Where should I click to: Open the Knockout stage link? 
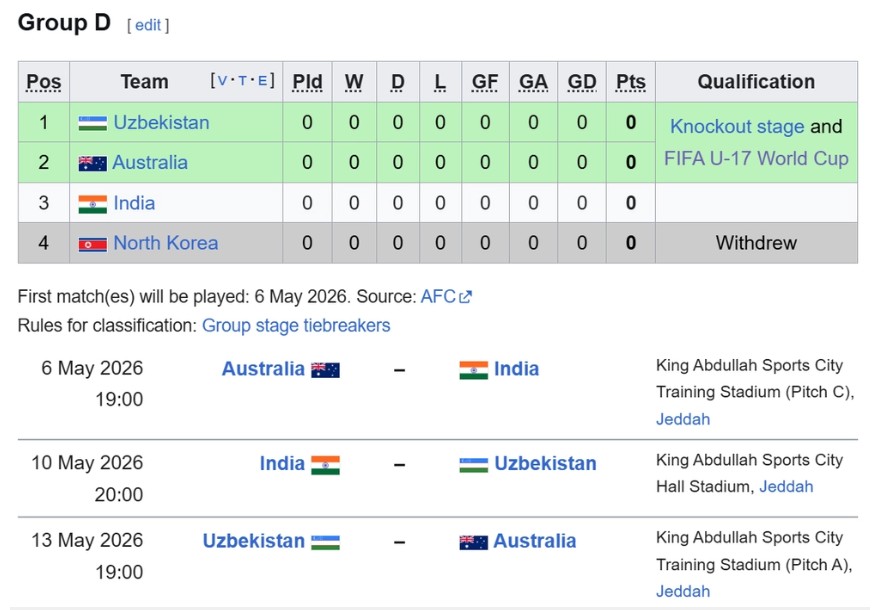(737, 127)
